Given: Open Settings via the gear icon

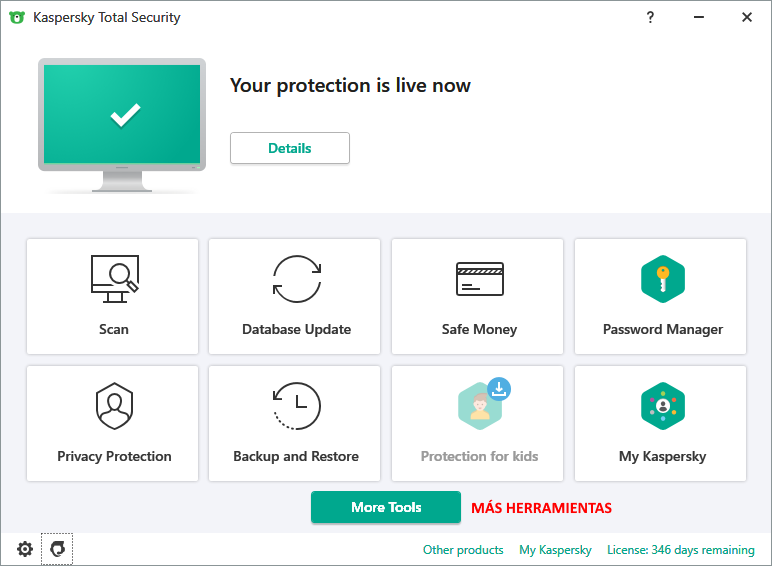Looking at the screenshot, I should tap(25, 549).
